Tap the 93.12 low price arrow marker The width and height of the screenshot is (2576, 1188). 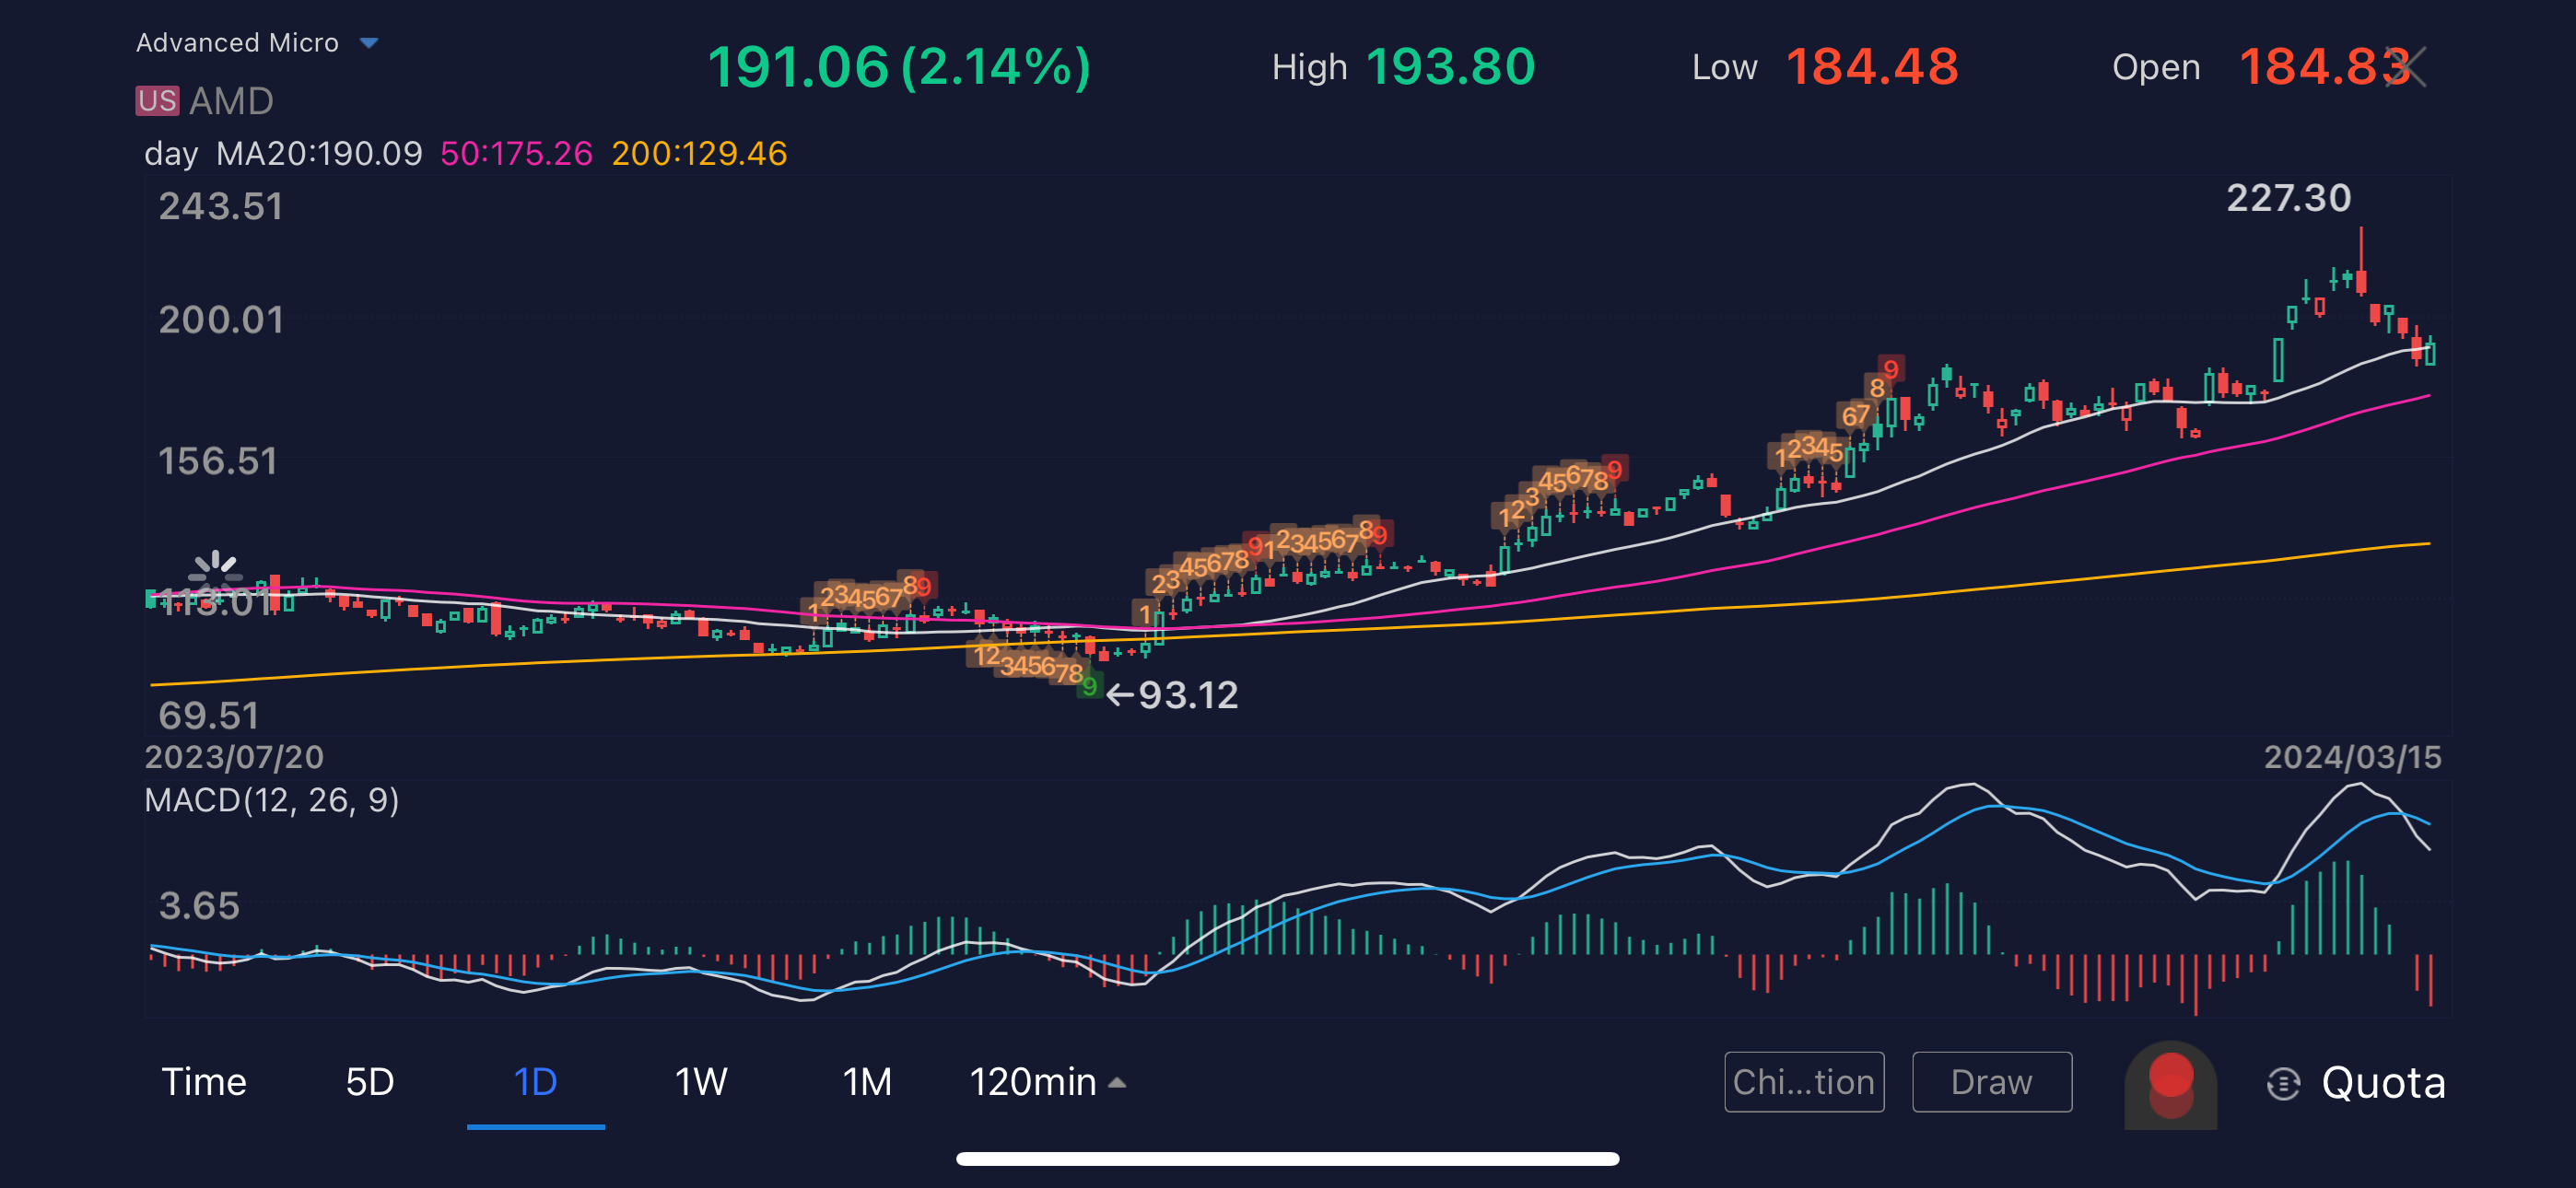[1172, 695]
